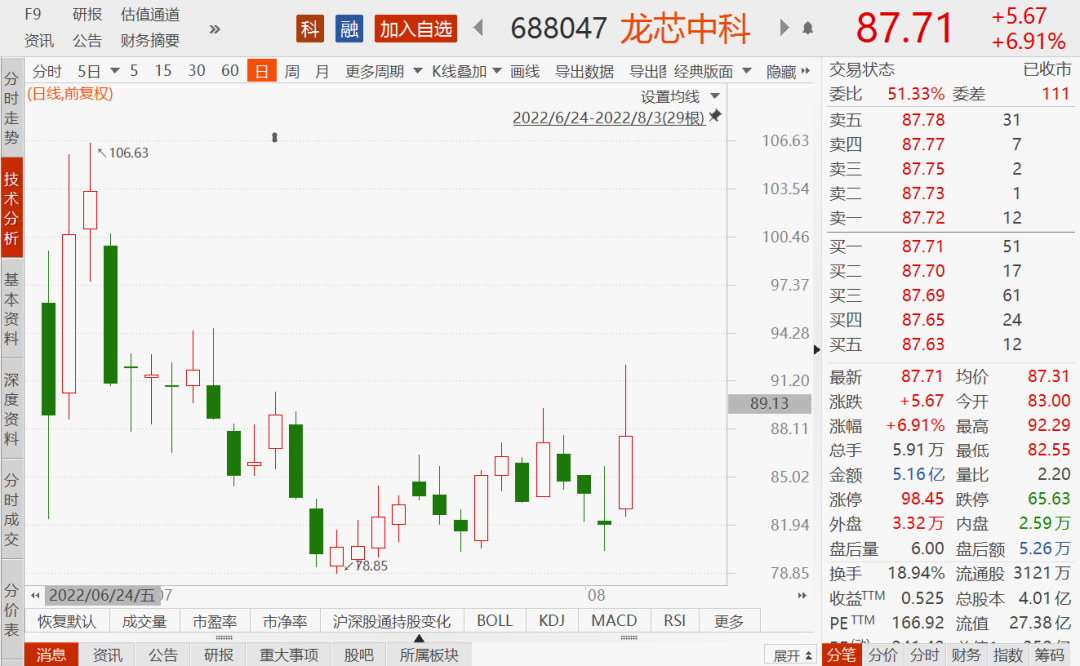Click the pin icon beside date range

pyautogui.click(x=716, y=116)
